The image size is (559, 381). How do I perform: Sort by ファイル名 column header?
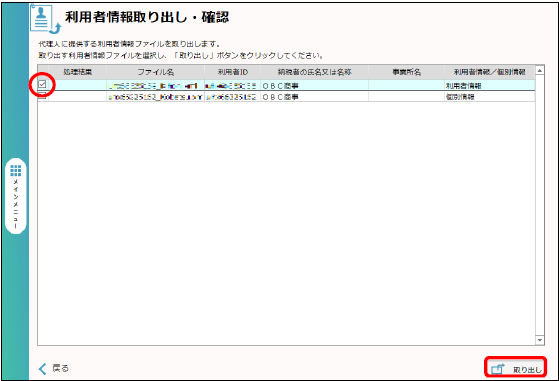155,72
